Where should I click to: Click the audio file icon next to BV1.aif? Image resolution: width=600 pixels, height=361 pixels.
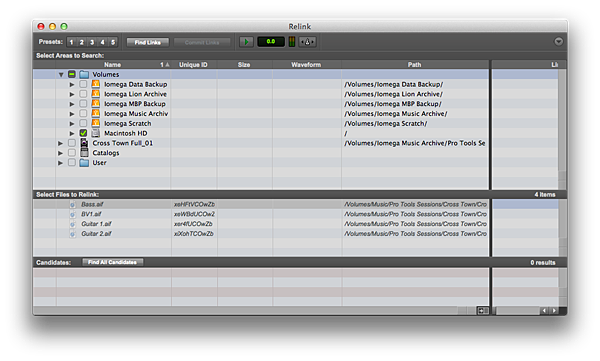(72, 214)
